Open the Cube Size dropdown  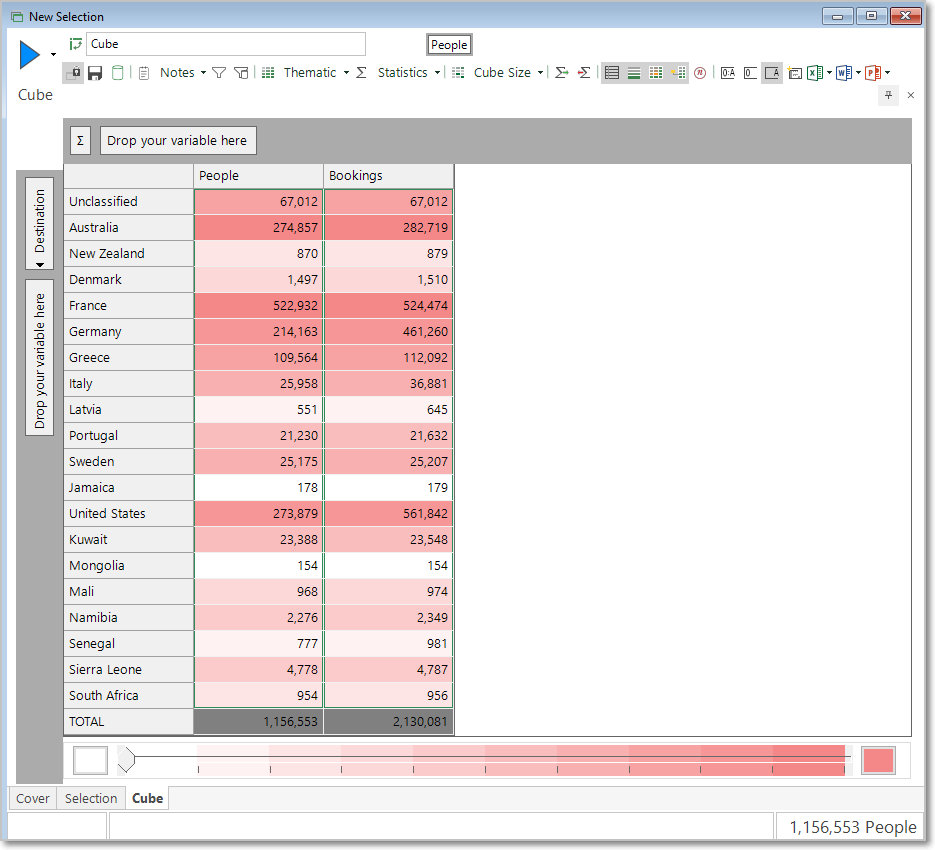tap(508, 73)
